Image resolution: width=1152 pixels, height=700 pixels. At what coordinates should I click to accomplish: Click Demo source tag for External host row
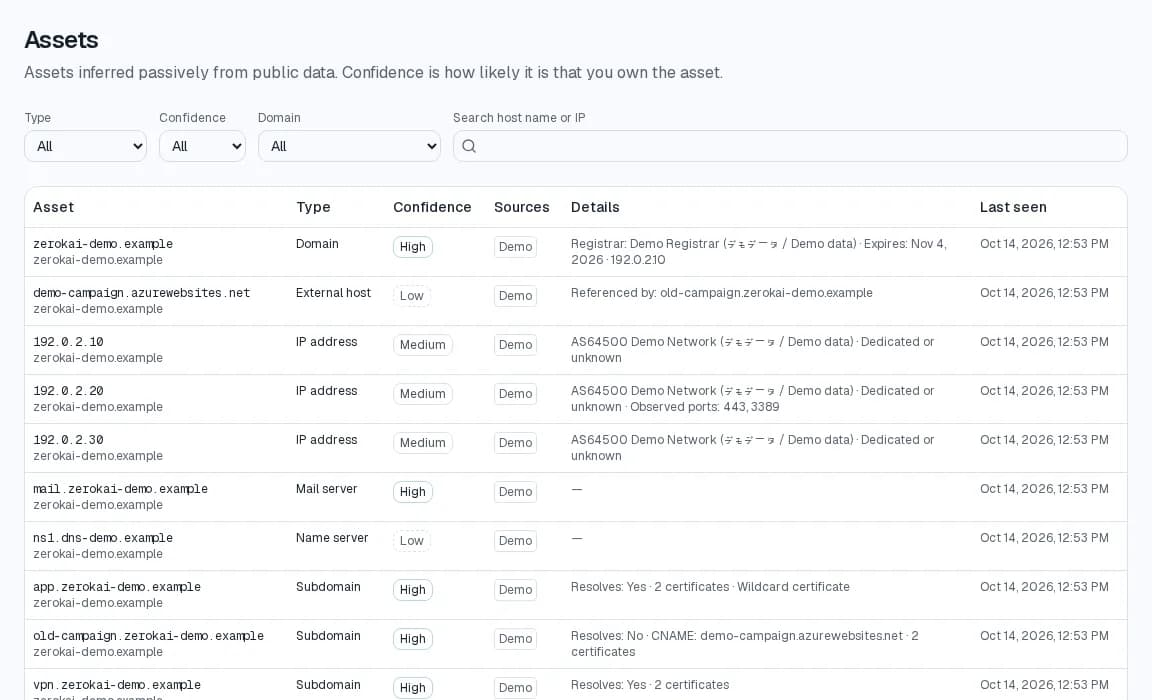515,296
